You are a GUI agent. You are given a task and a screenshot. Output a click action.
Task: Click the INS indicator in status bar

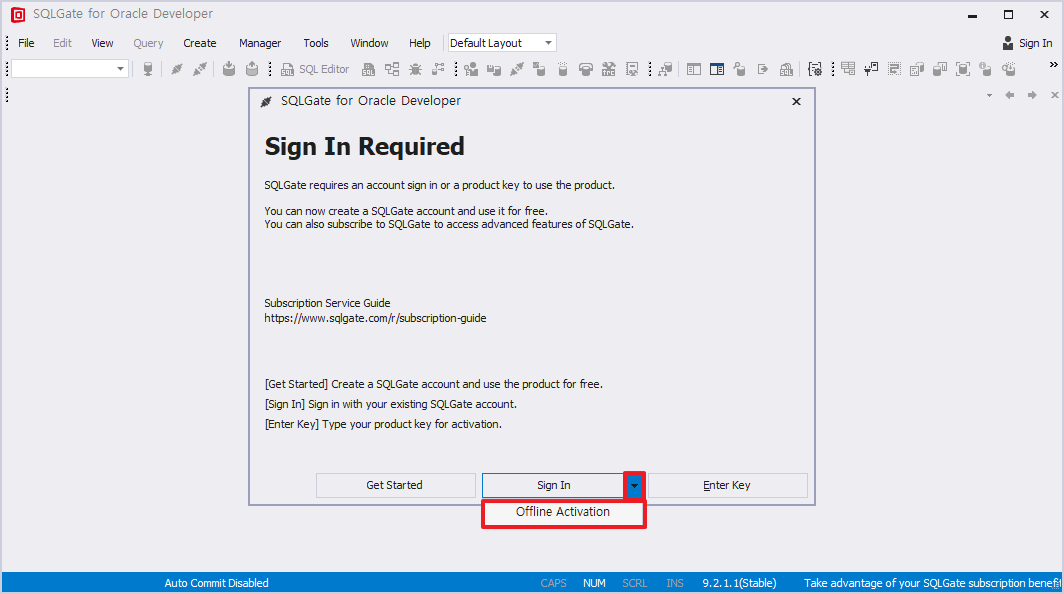674,583
